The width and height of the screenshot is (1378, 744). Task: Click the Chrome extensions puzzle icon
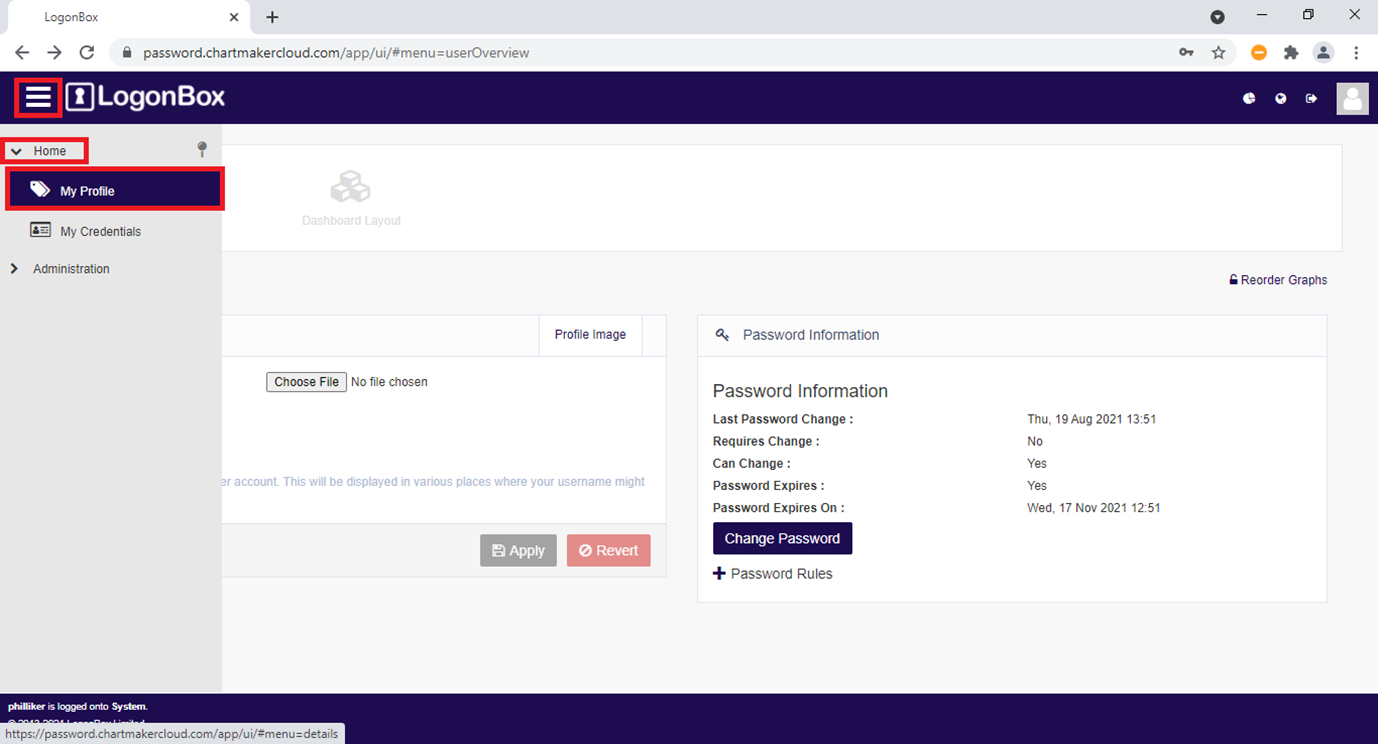click(1291, 53)
